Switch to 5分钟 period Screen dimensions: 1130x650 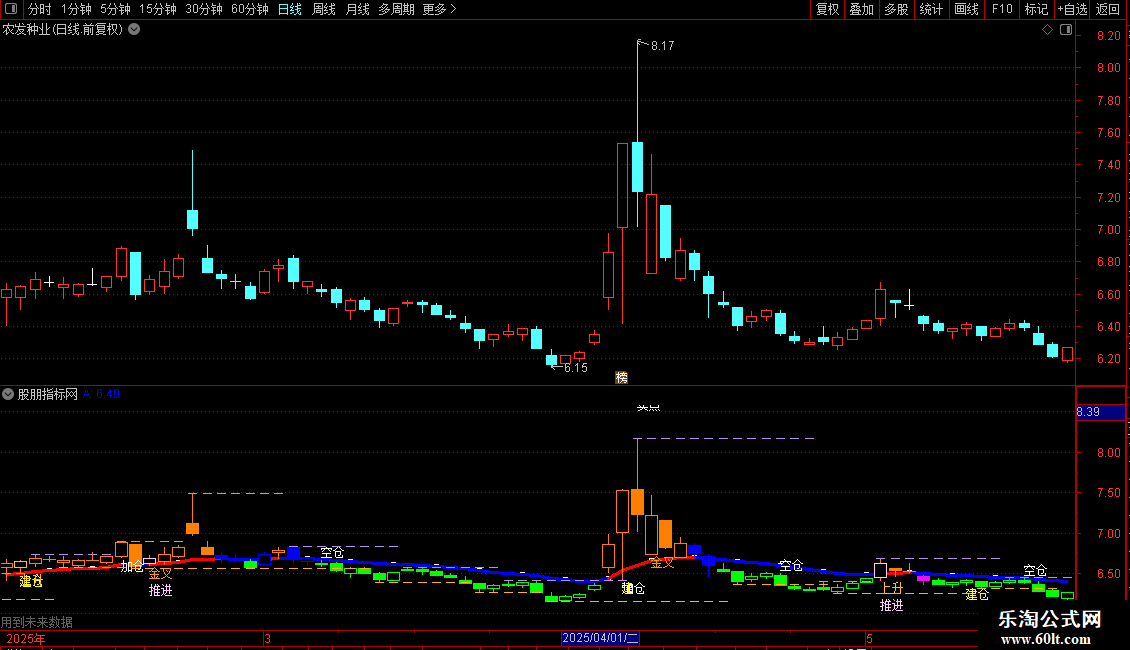point(115,9)
